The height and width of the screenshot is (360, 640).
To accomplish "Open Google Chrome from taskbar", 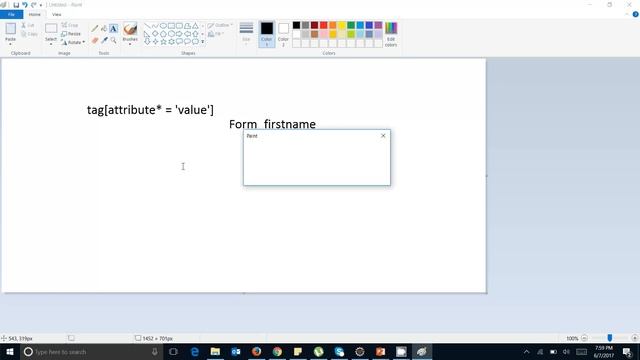I will 277,351.
